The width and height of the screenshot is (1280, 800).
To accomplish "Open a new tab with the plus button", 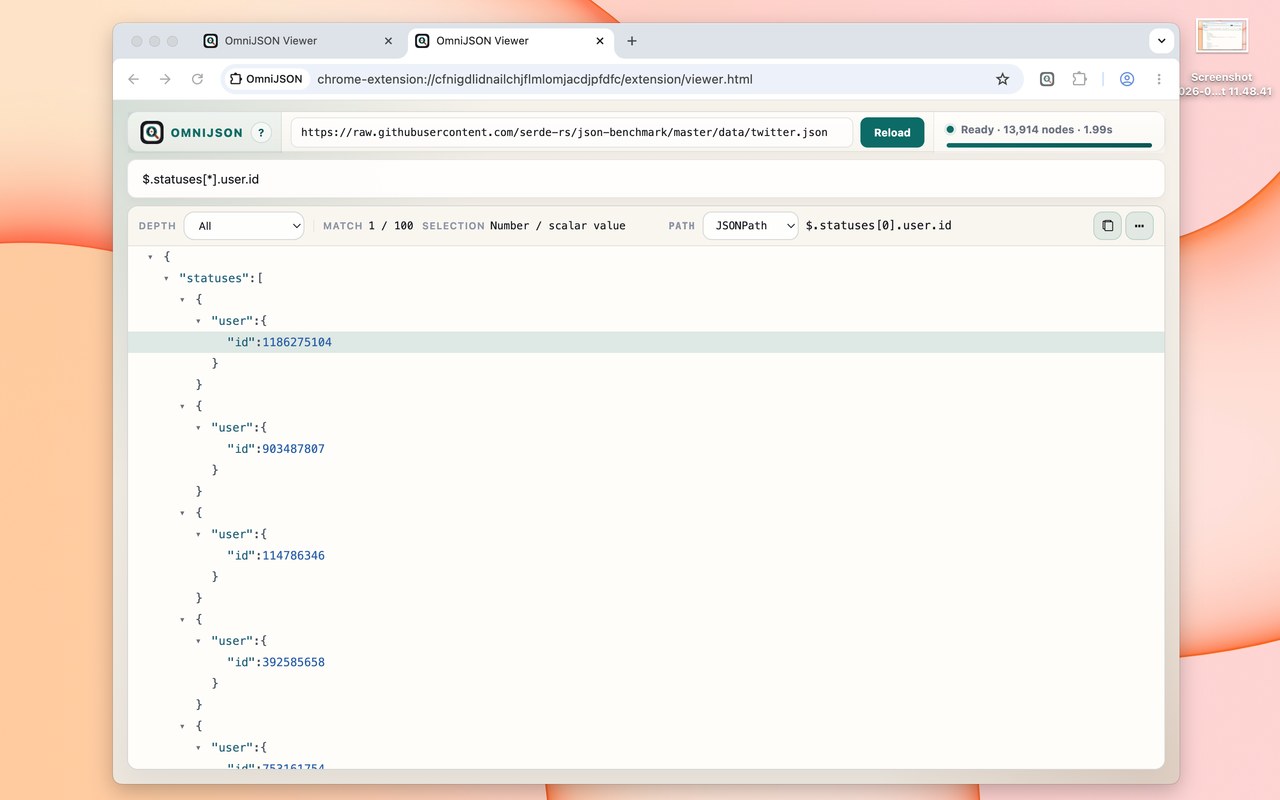I will point(632,41).
